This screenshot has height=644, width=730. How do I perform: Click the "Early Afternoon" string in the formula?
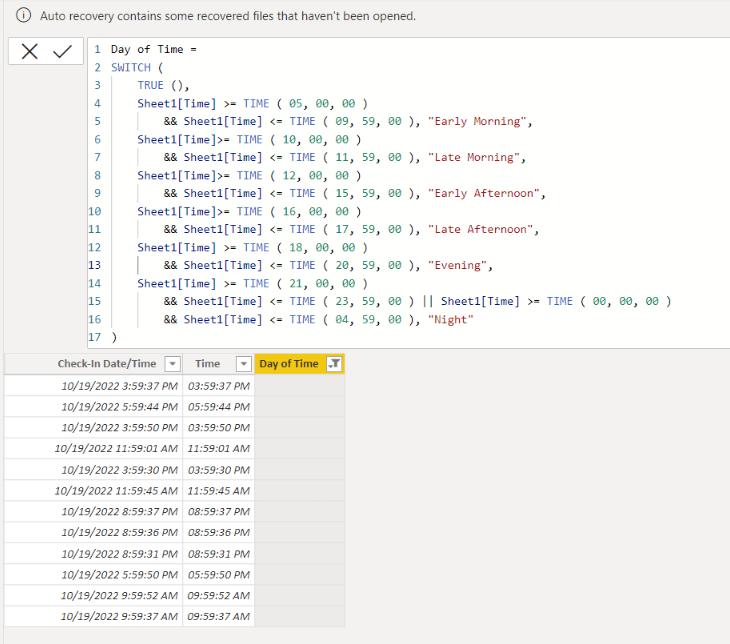pyautogui.click(x=483, y=193)
